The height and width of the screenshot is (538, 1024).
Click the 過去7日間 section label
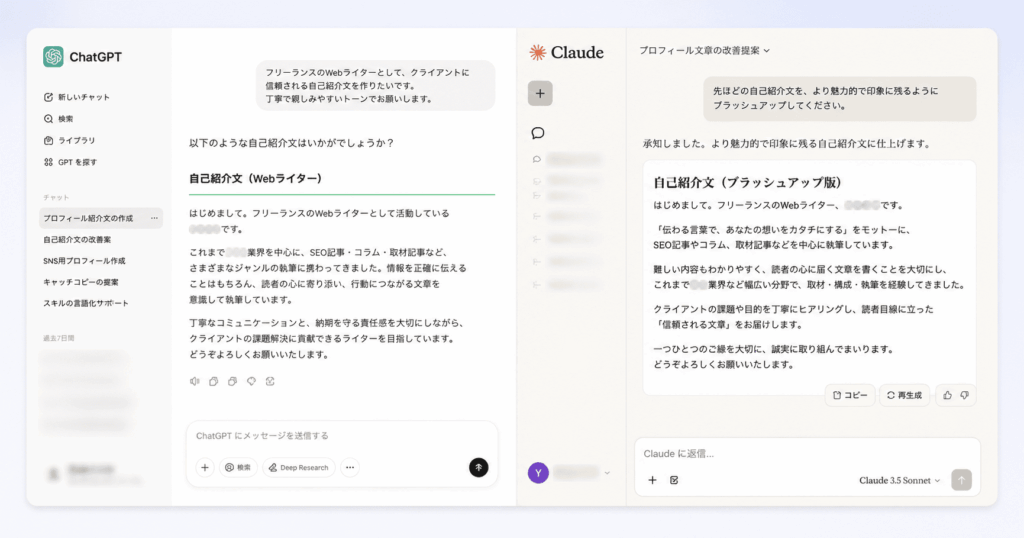point(59,338)
